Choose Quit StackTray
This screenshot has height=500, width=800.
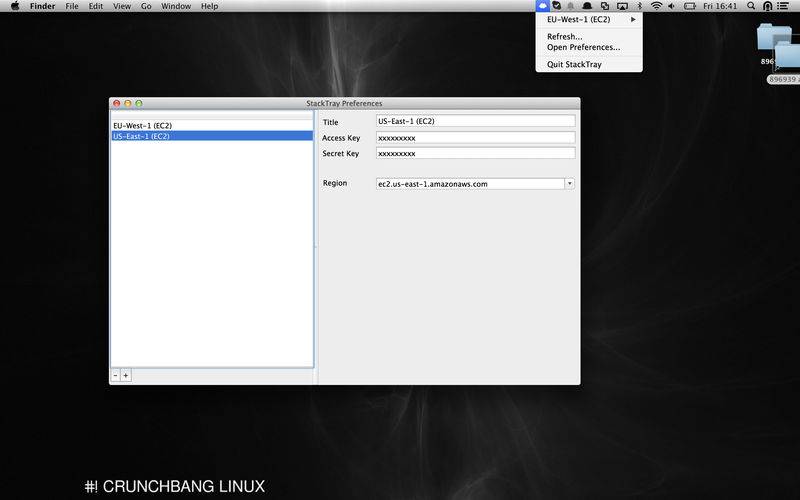click(589, 64)
